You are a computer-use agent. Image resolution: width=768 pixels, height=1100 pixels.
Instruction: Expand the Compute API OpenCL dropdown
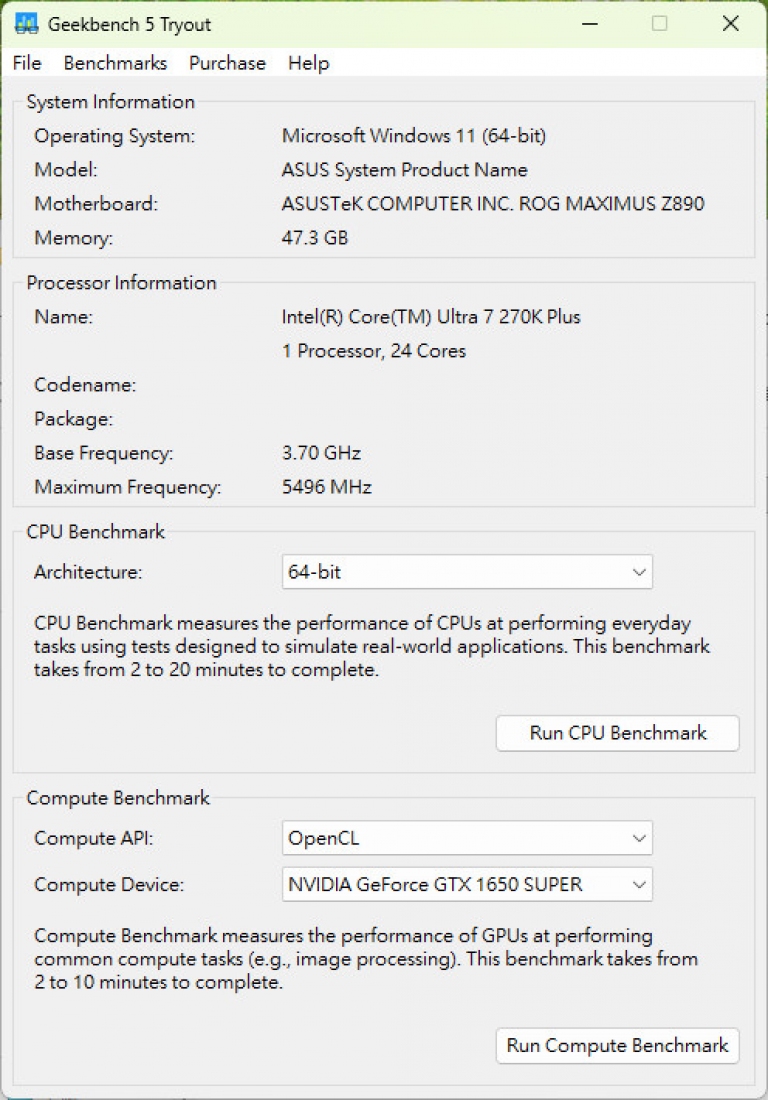click(x=467, y=838)
